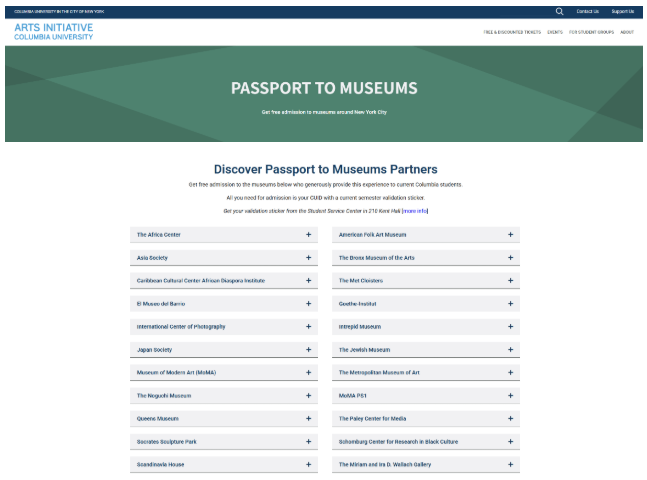Screen dimensions: 647x480
Task: Click plus icon beside Queens Museum
Action: coord(308,419)
